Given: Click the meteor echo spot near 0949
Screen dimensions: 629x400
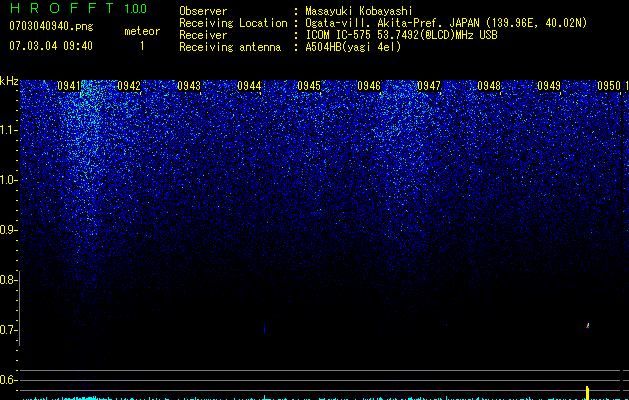Looking at the screenshot, I should (x=588, y=325).
